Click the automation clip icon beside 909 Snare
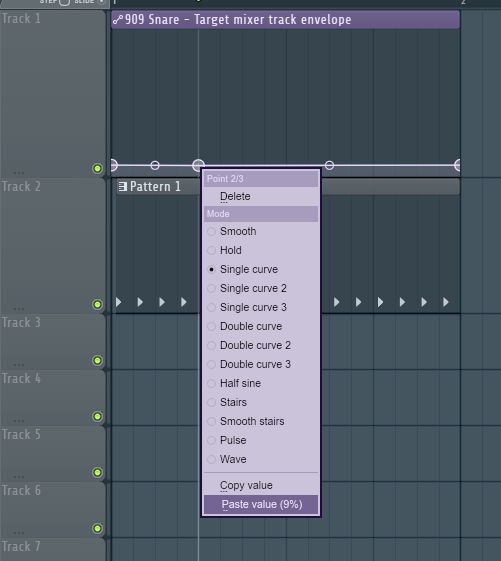501x561 pixels. [118, 19]
